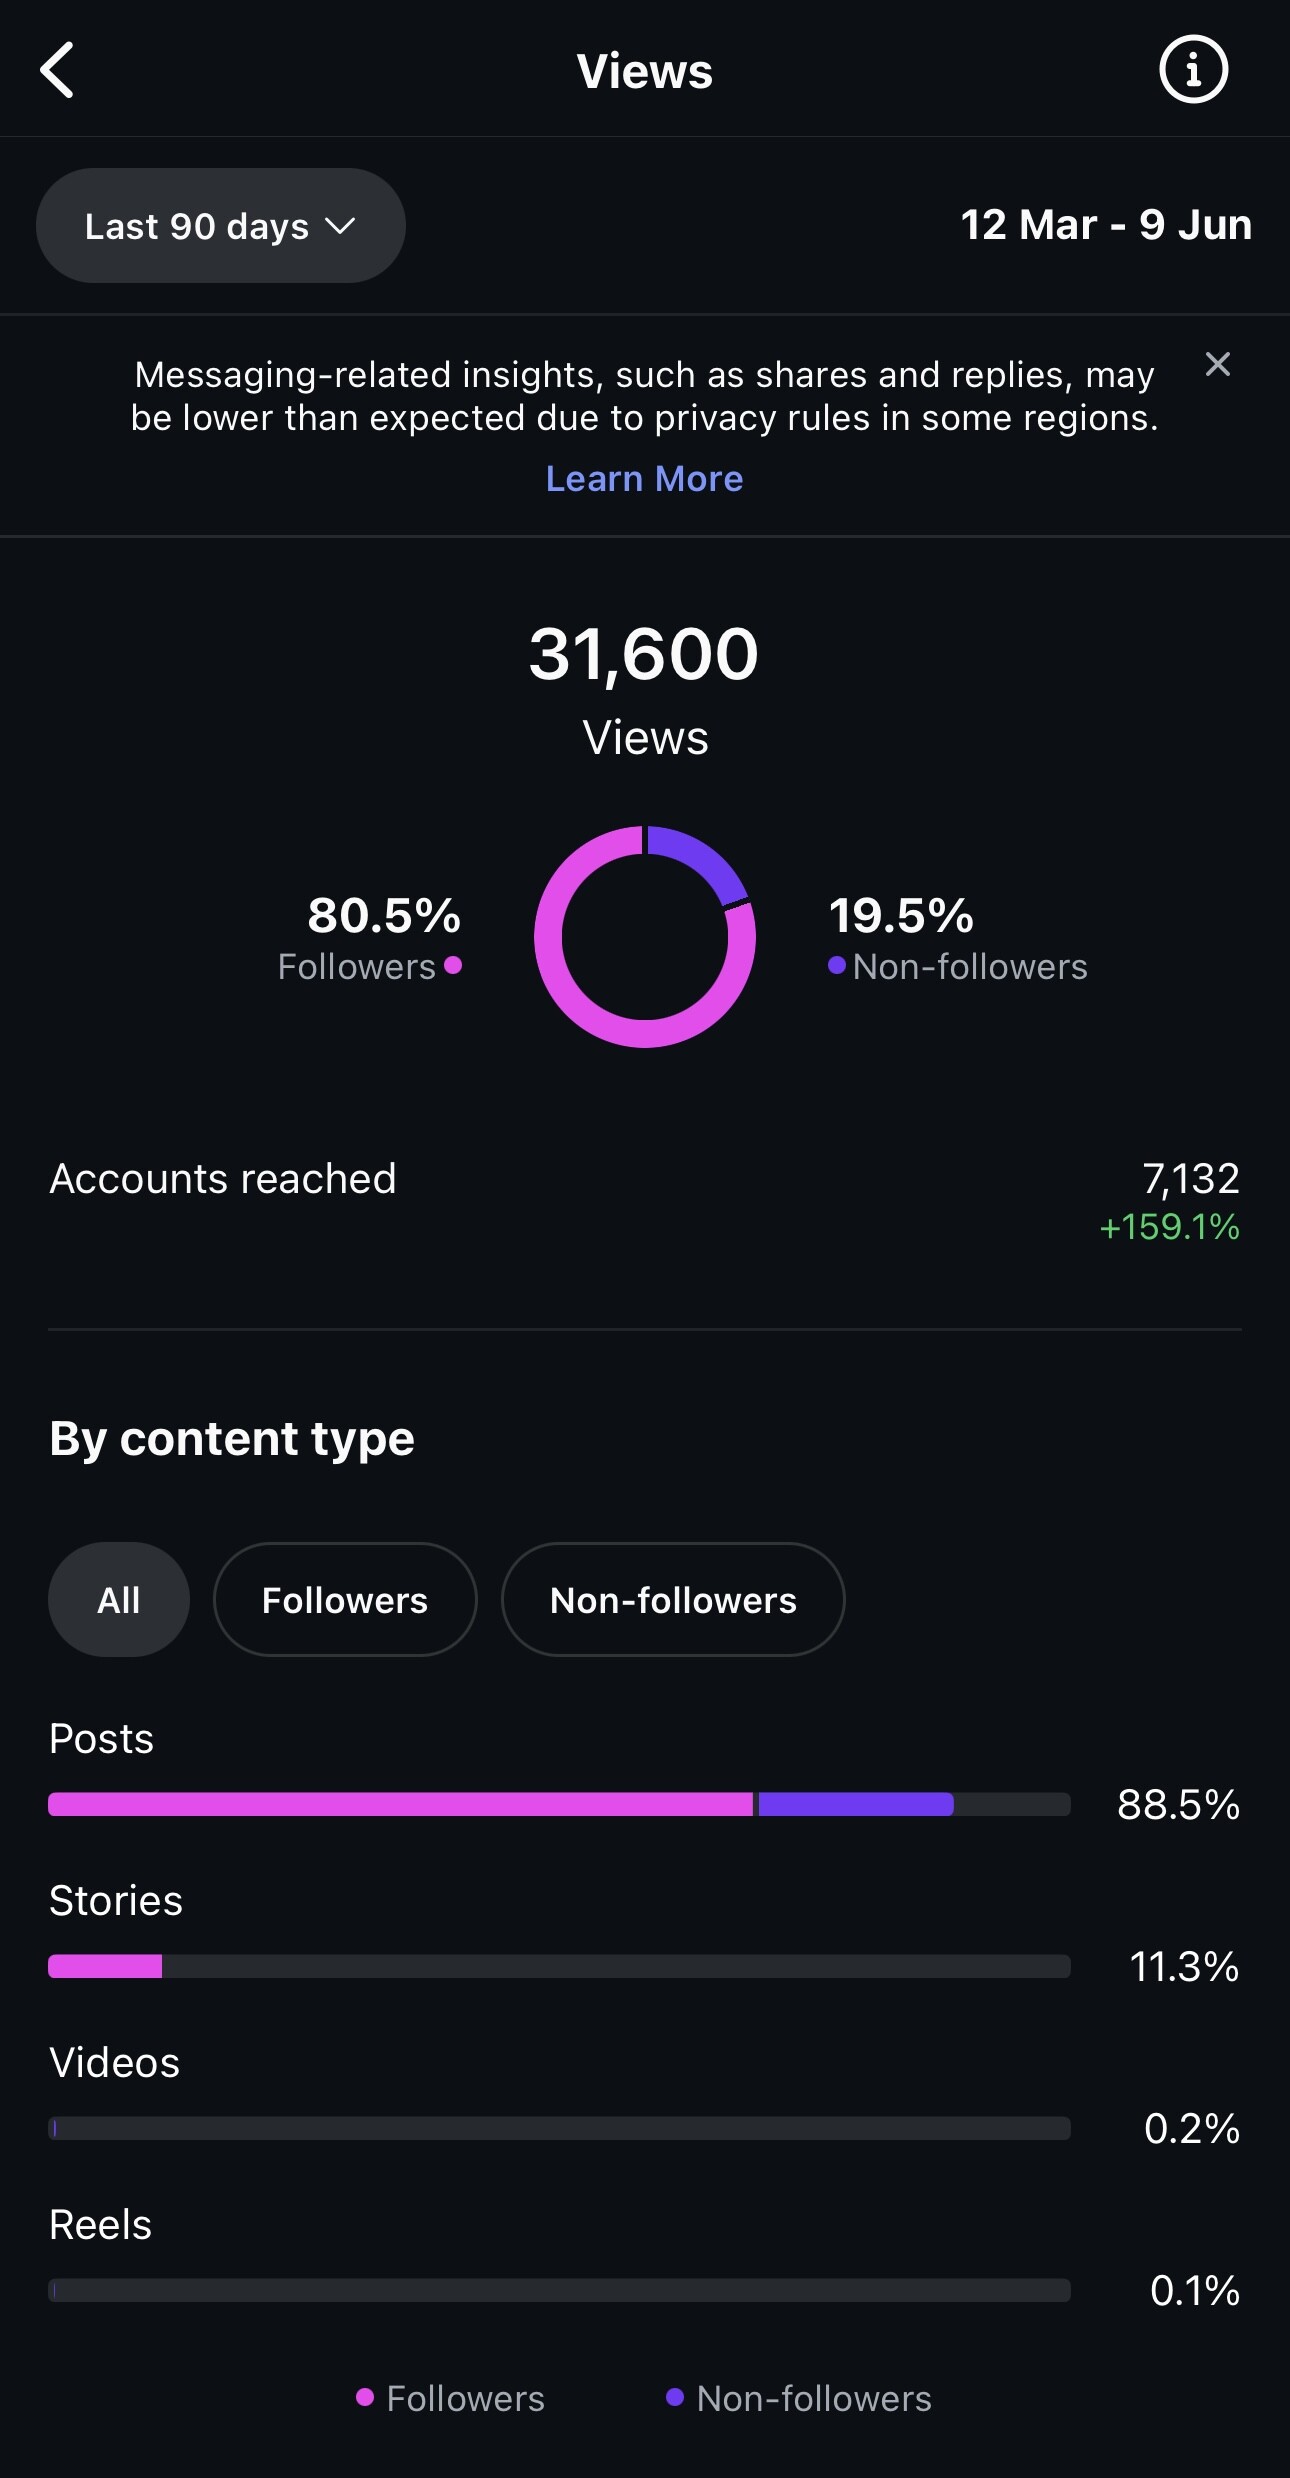Tap the purple Non-followers dot beside 19.5%
Screen dimensions: 1290x2478
[x=837, y=965]
